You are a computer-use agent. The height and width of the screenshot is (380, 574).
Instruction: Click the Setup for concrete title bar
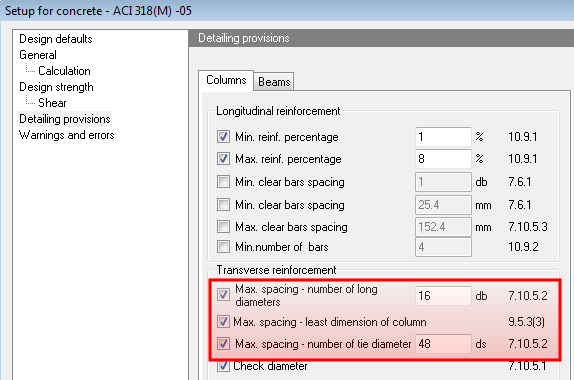287,10
